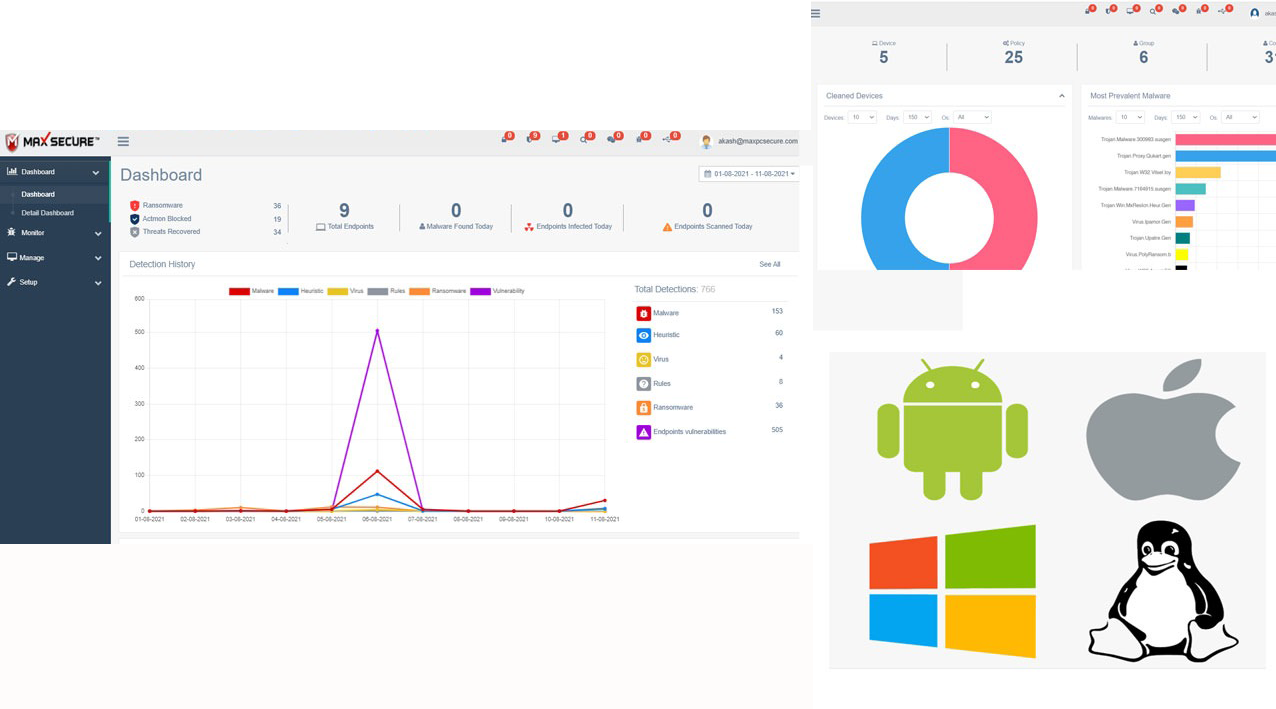1276x709 pixels.
Task: Click the Endpoints Scanned Today warning icon
Action: click(x=667, y=227)
